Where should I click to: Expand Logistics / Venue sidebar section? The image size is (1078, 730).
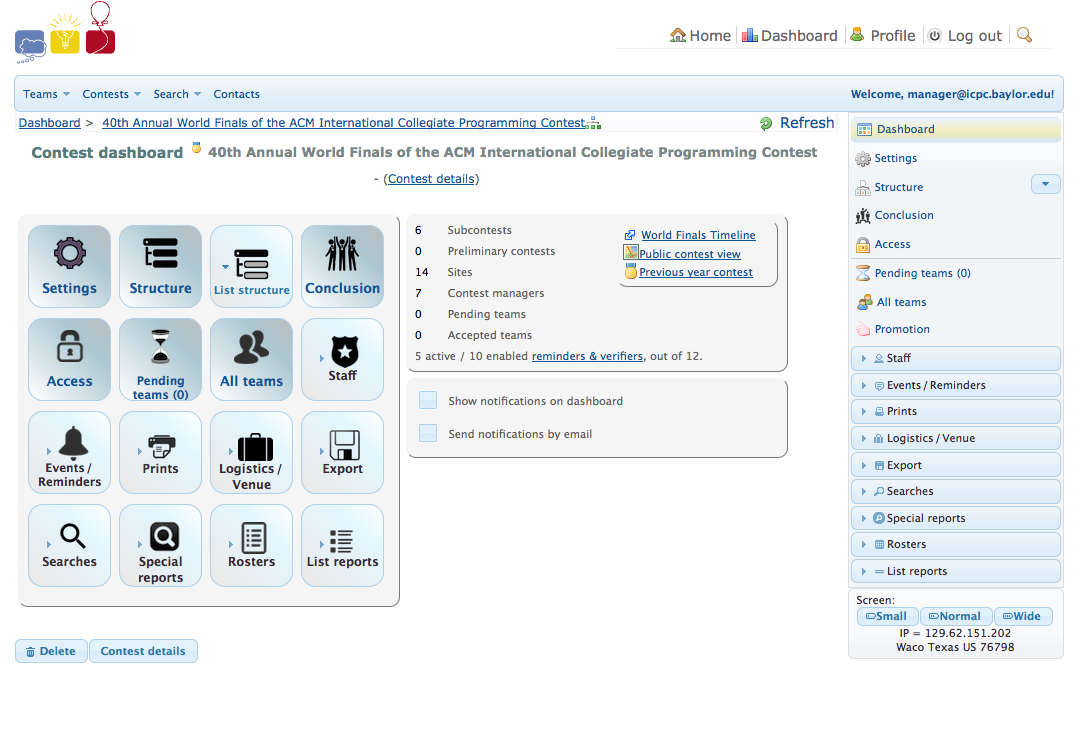[x=954, y=438]
